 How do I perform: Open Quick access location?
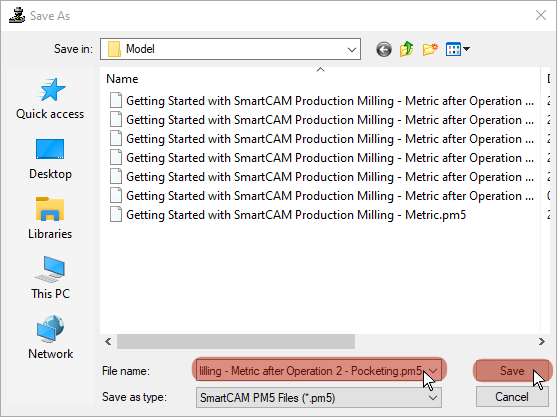pos(50,99)
